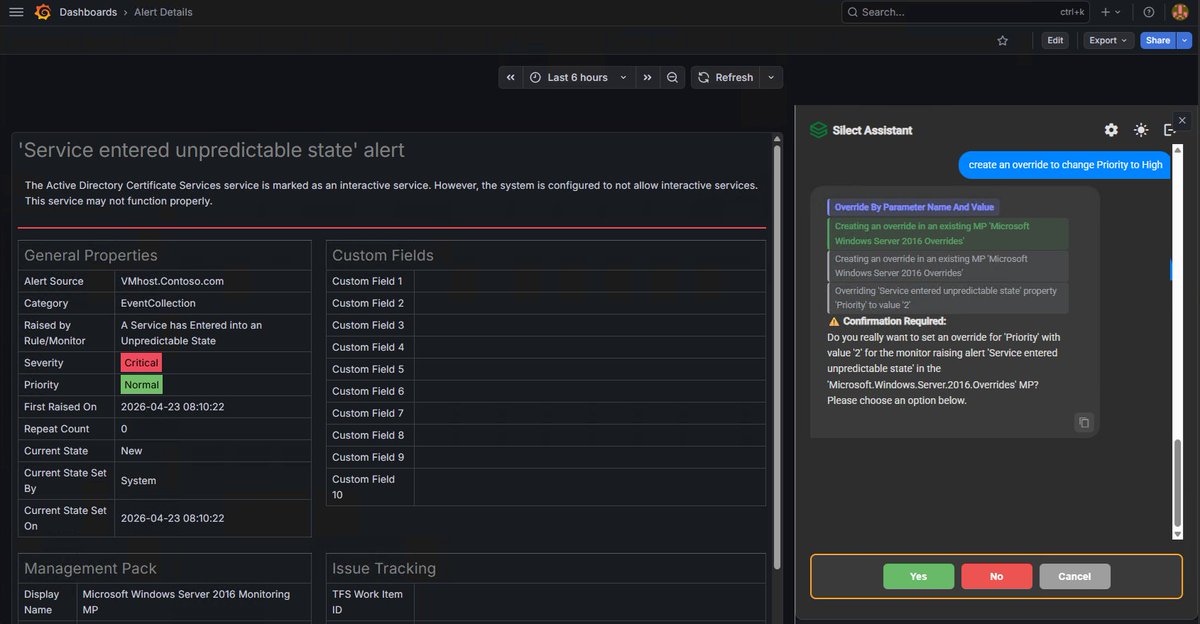Click the red Critical severity badge
This screenshot has height=624, width=1200.
[141, 363]
